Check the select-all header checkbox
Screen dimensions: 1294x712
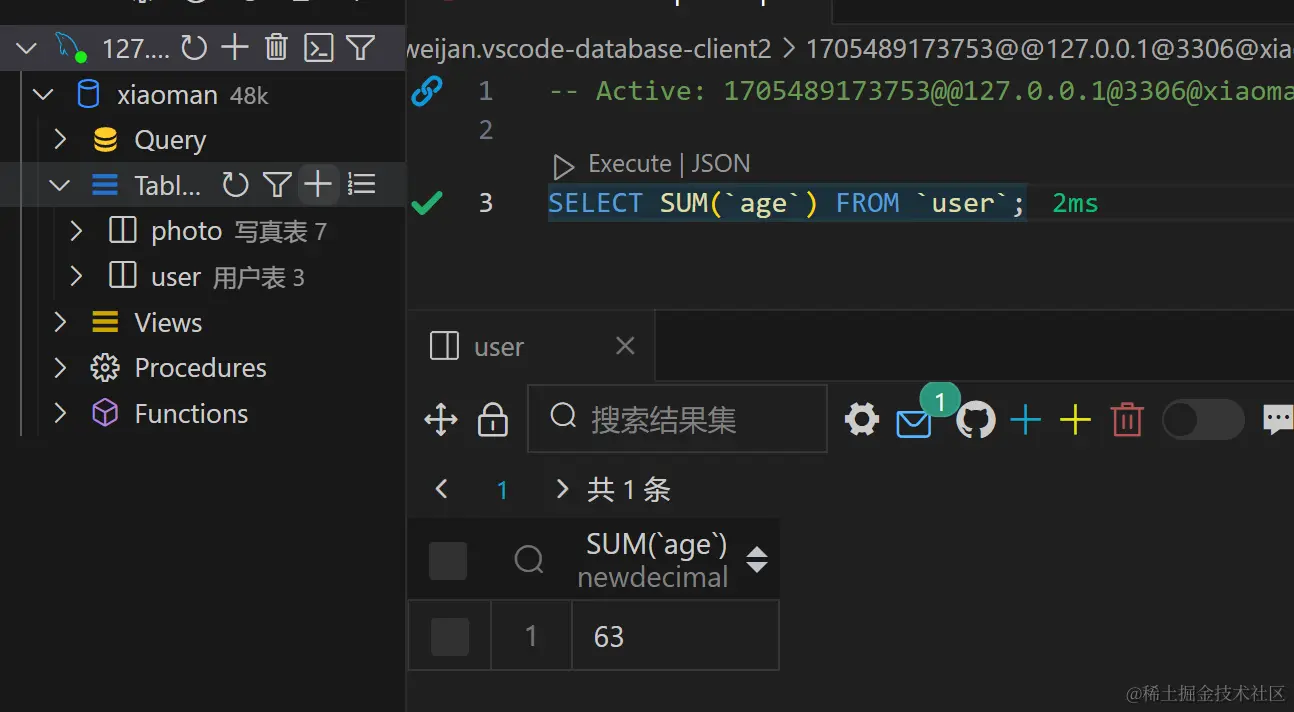click(x=448, y=561)
